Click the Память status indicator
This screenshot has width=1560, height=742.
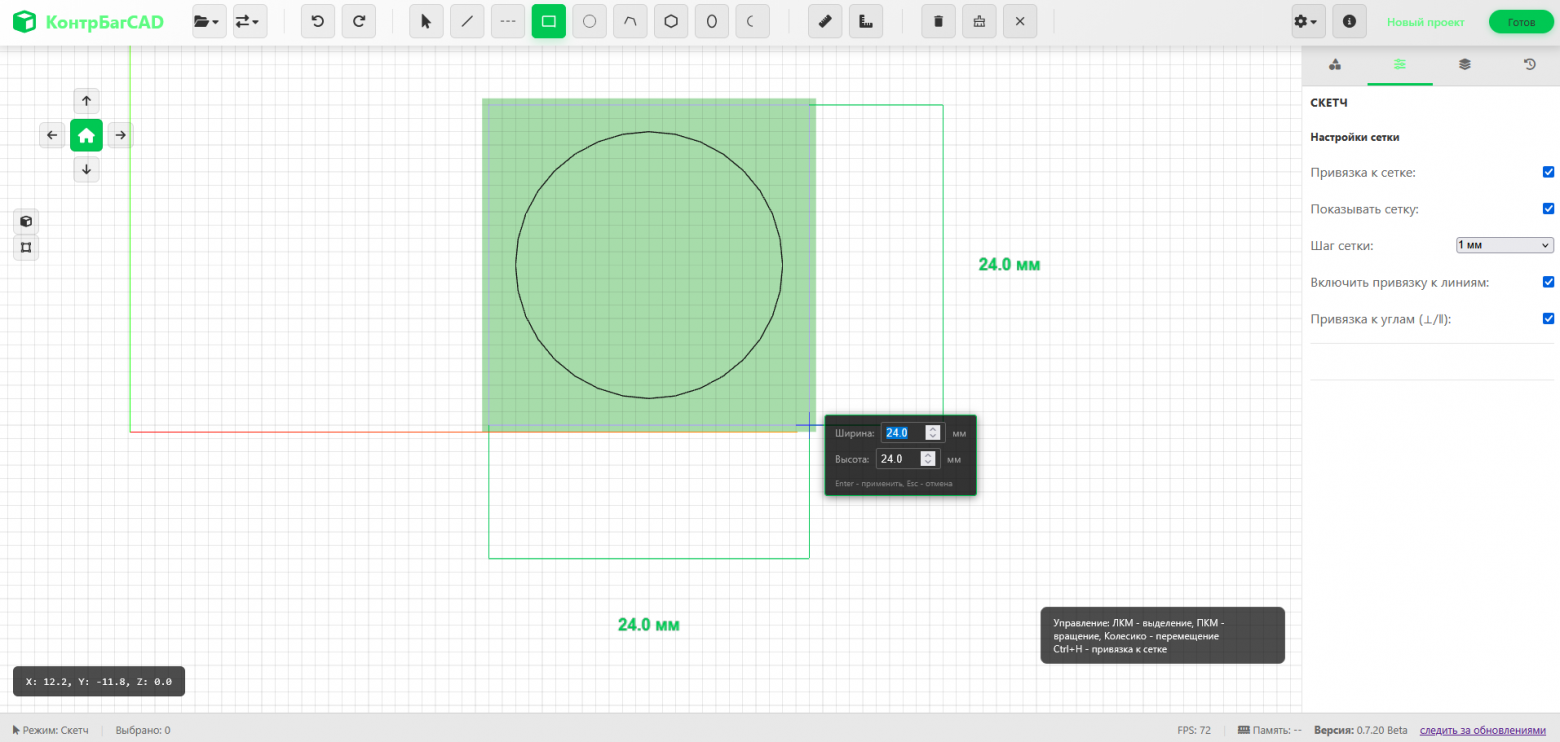1270,730
